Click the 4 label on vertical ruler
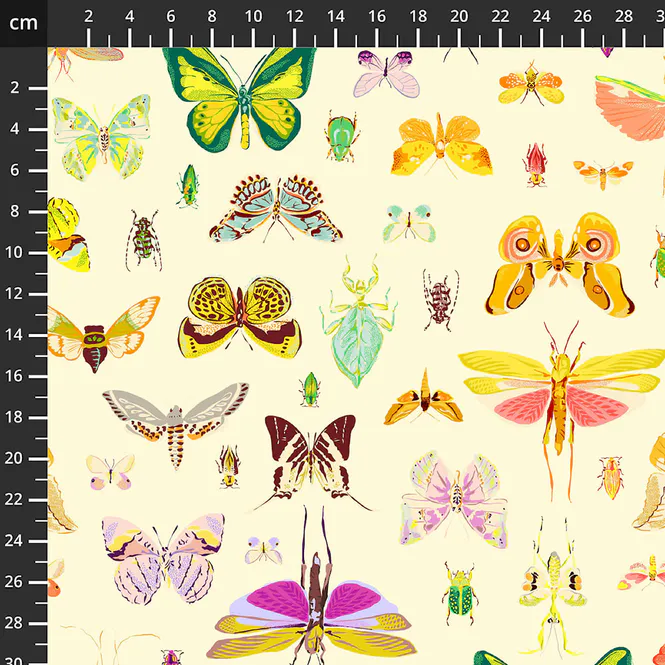Viewport: 665px width, 665px height. pyautogui.click(x=15, y=129)
